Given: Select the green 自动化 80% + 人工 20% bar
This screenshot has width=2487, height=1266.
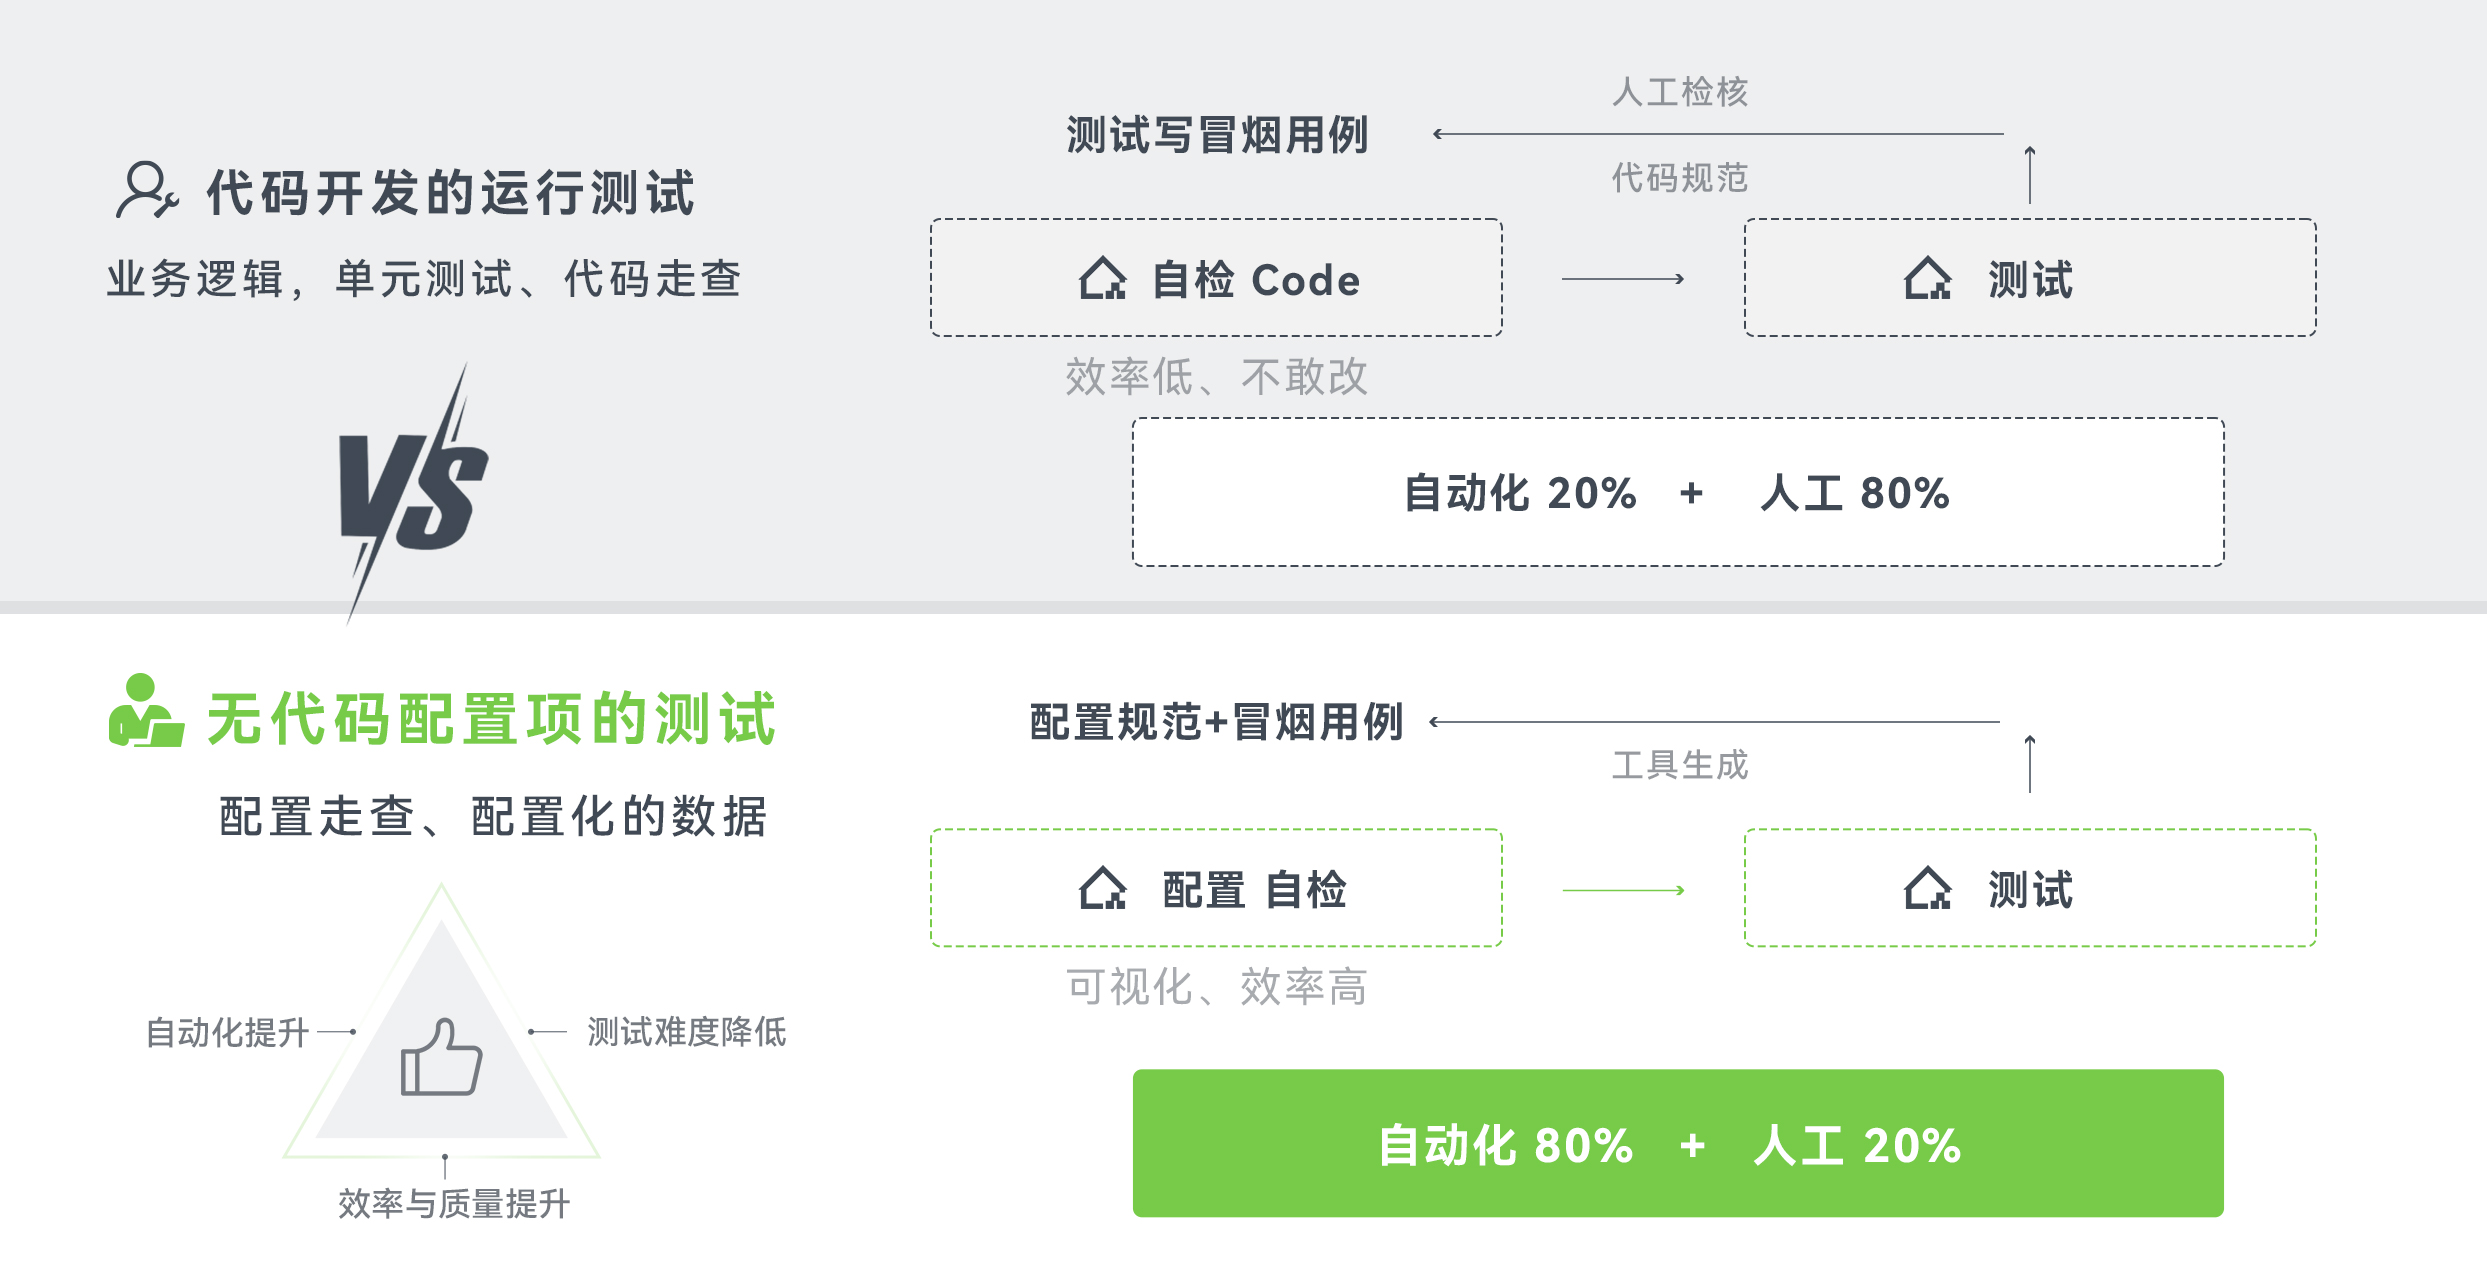Looking at the screenshot, I should [1678, 1143].
